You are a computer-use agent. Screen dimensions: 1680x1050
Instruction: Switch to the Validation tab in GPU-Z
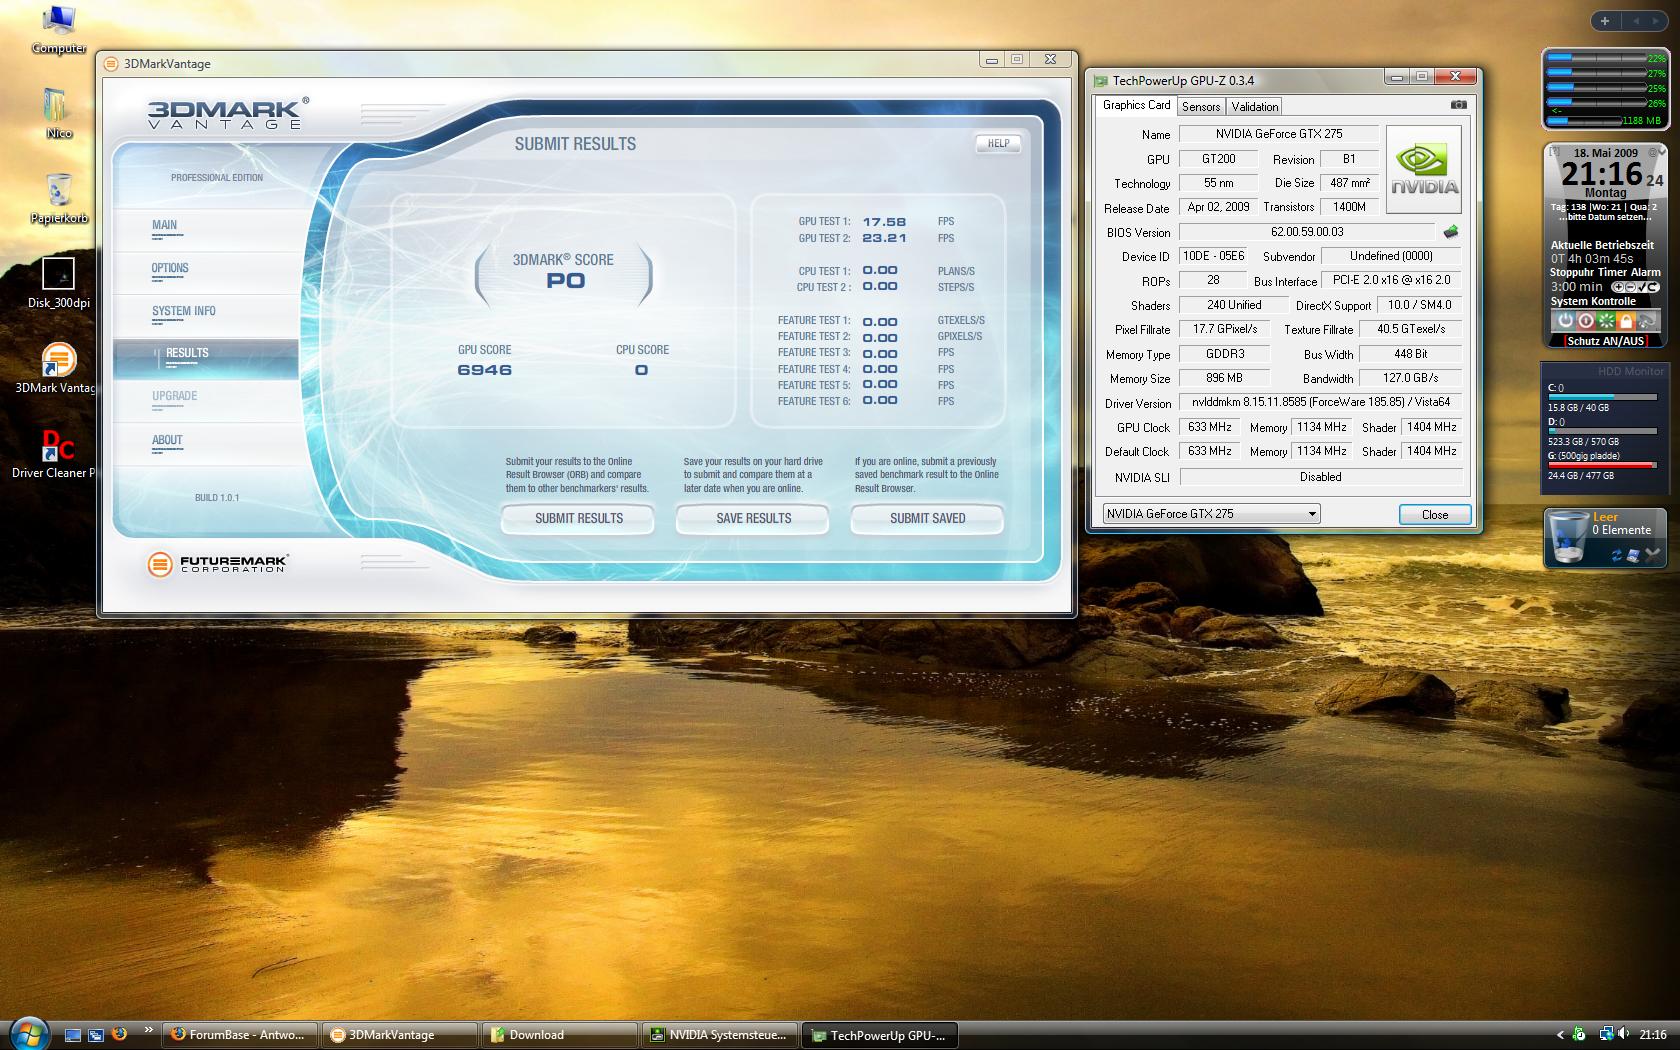(x=1255, y=107)
